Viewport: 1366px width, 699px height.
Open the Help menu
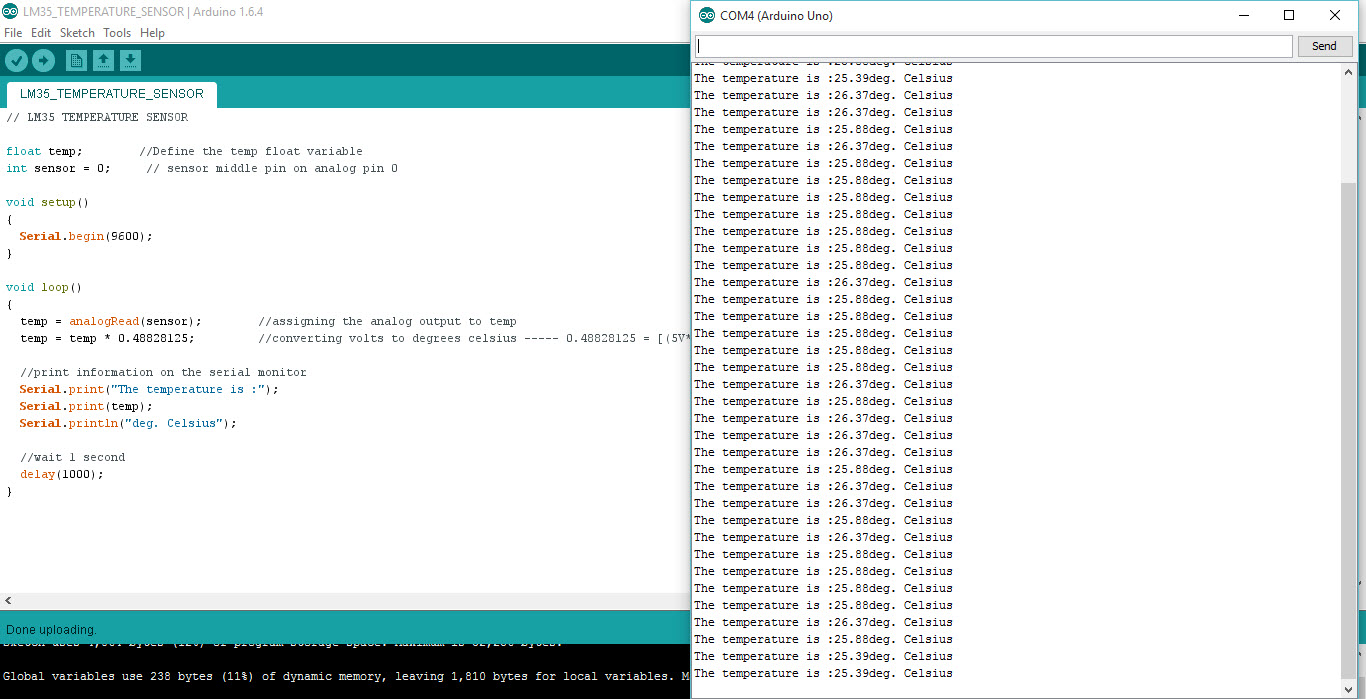tap(152, 33)
